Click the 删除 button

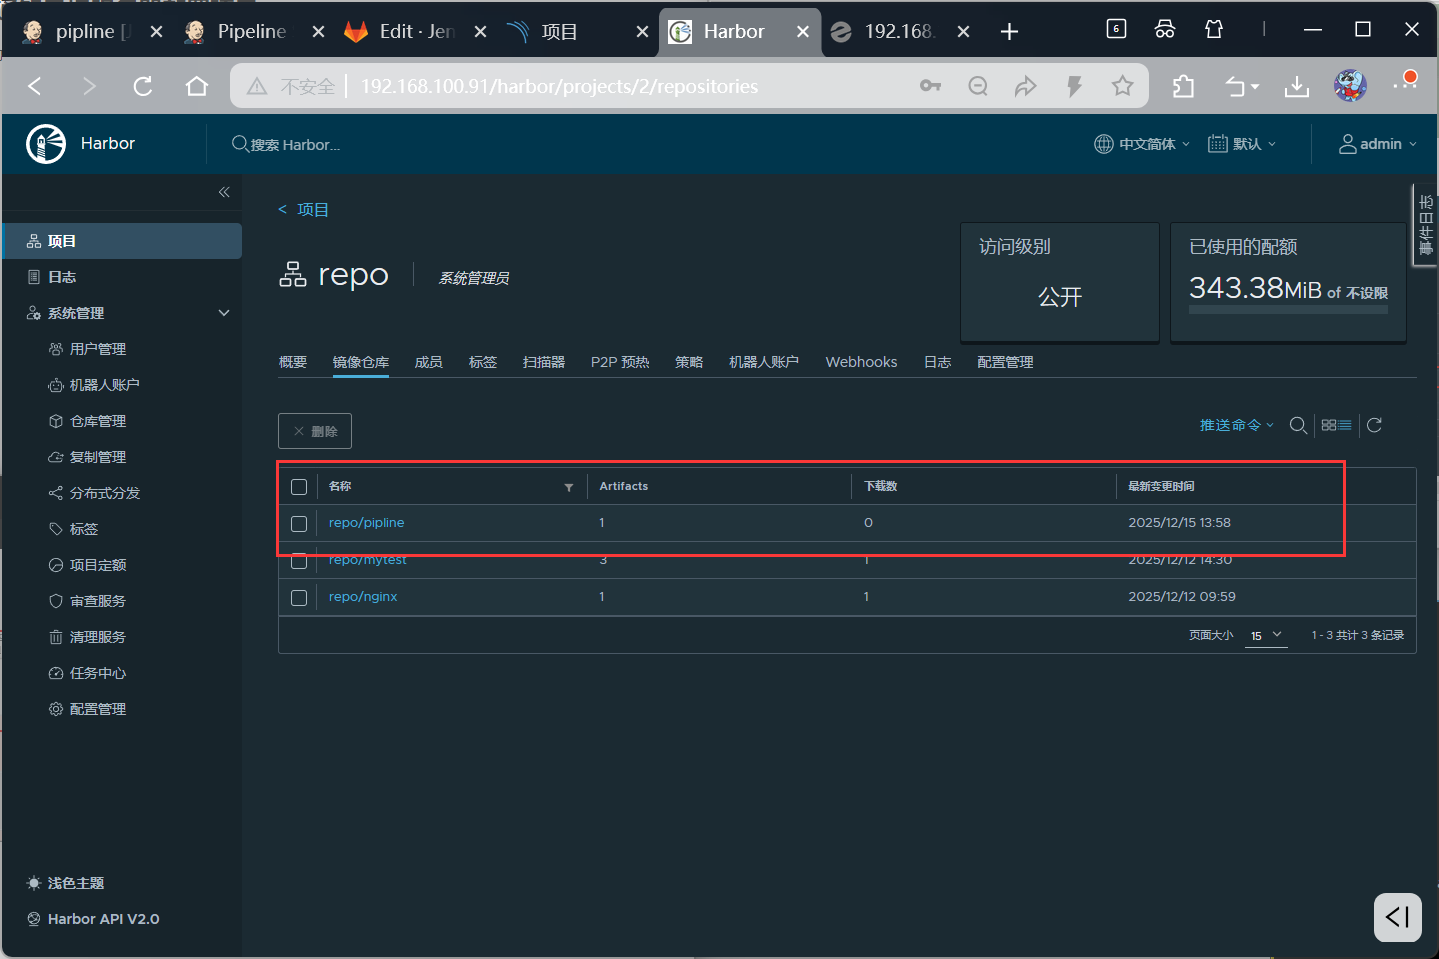coord(315,431)
